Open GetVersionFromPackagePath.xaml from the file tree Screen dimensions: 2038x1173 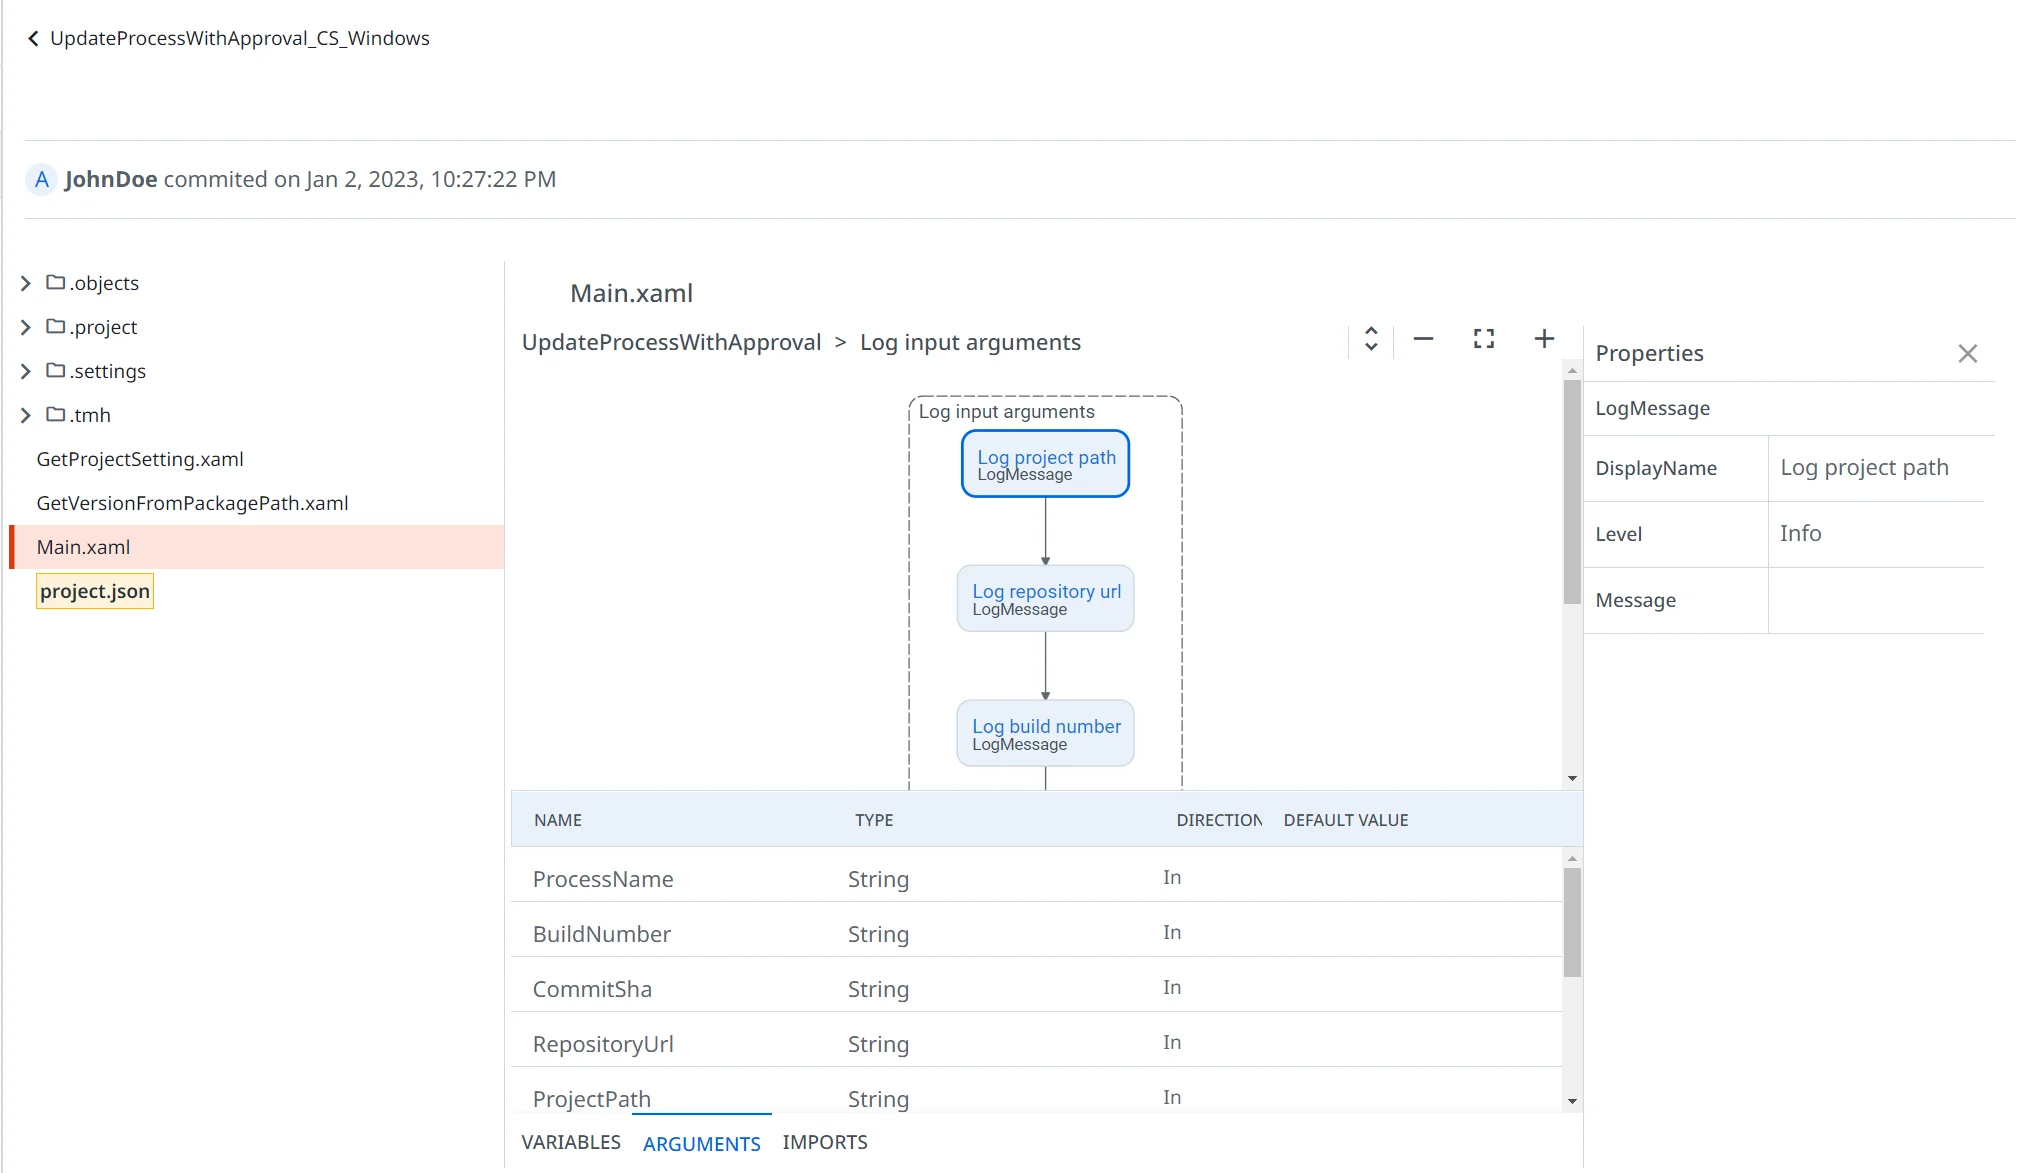click(x=192, y=503)
